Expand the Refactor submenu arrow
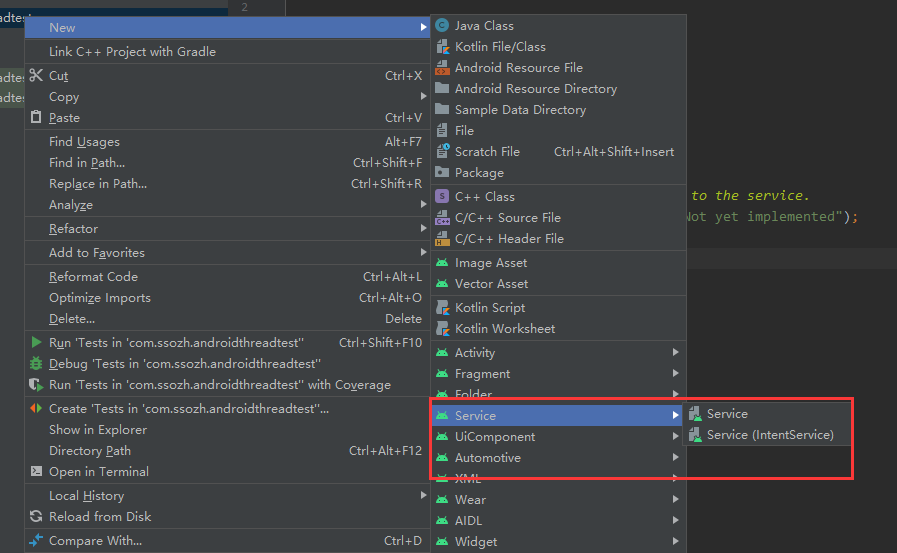The width and height of the screenshot is (897, 553). [423, 228]
